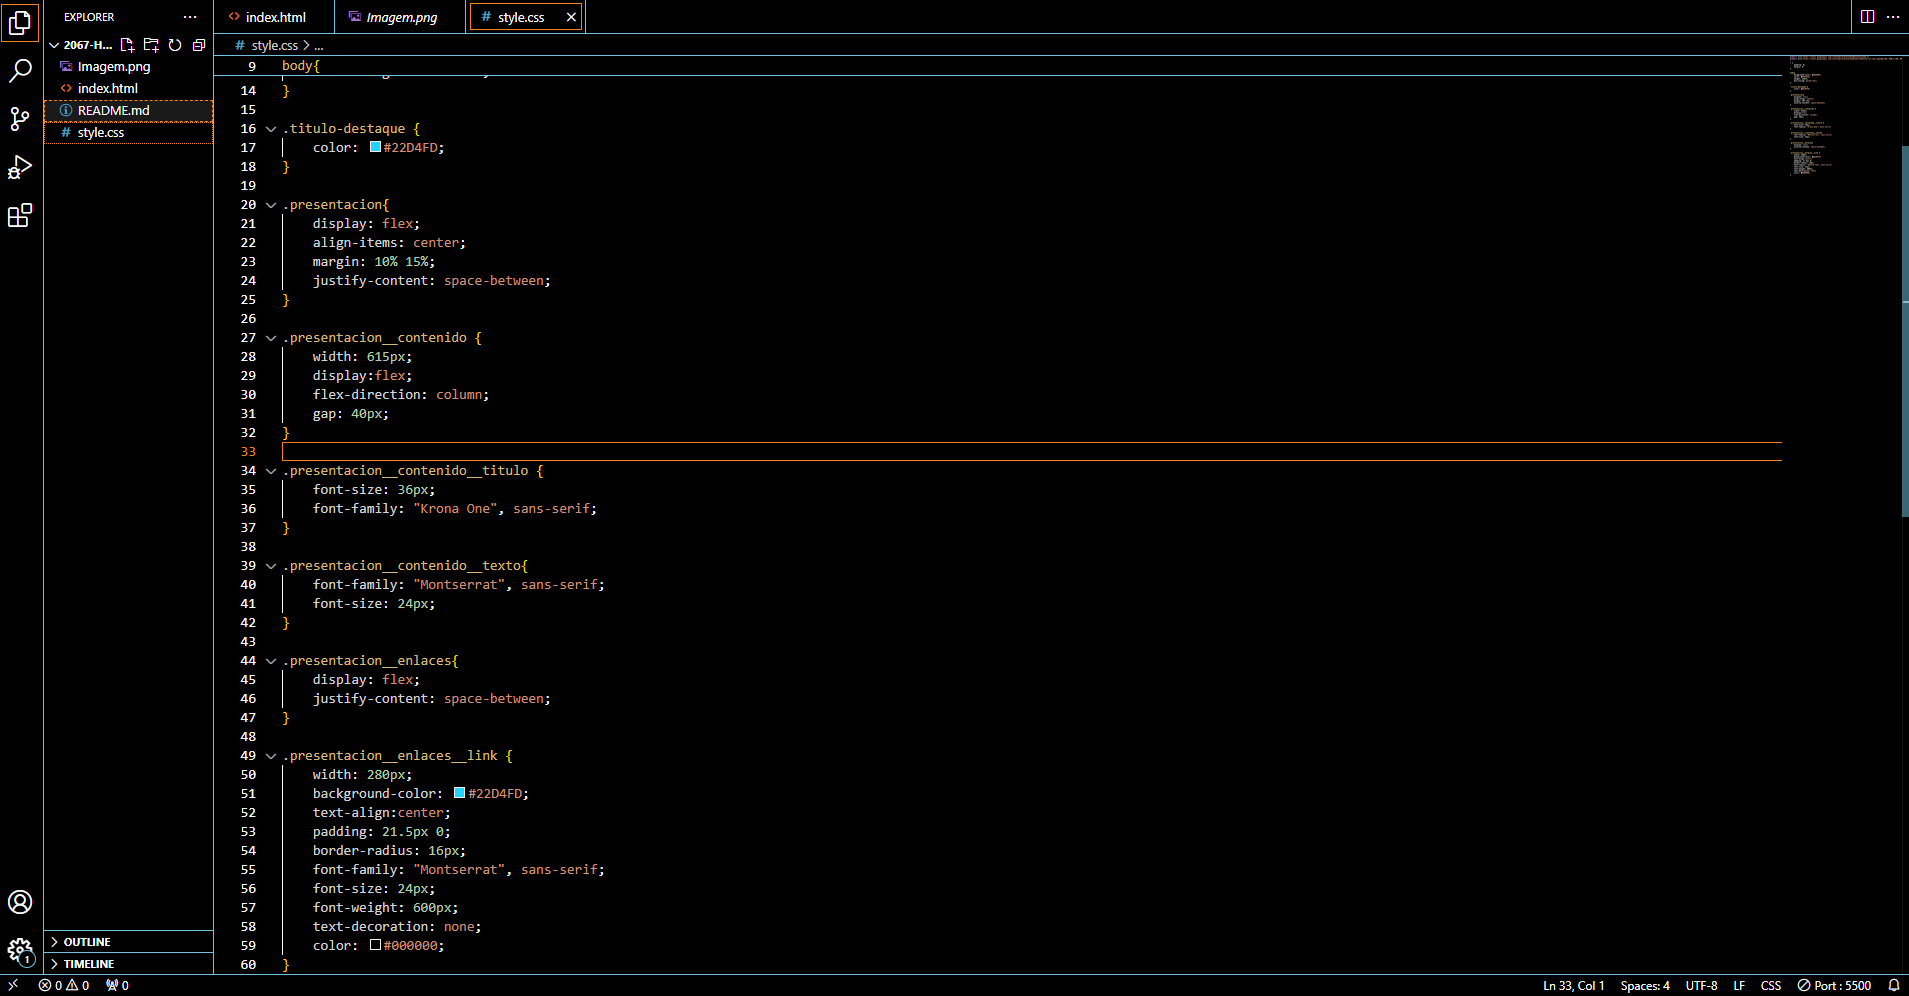Fold the .presentacion__contenido__titulo rule
This screenshot has height=996, width=1909.
[271, 471]
